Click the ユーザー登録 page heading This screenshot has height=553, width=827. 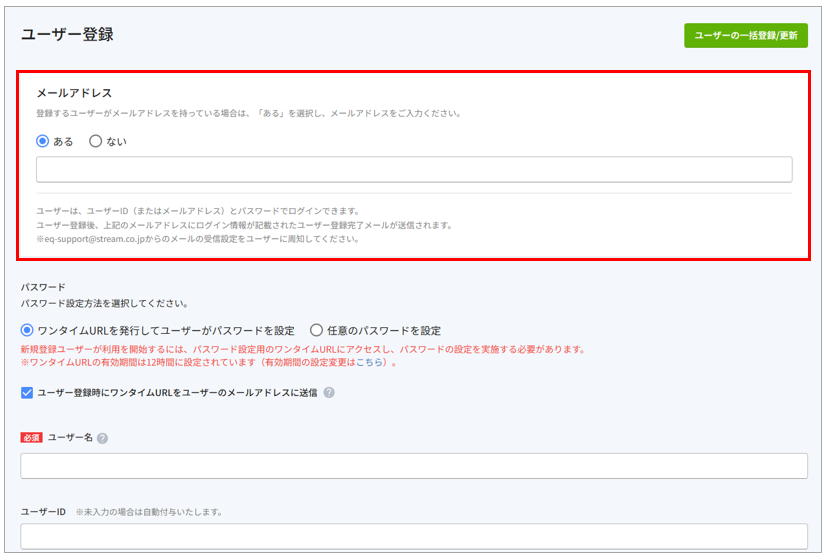coord(67,34)
